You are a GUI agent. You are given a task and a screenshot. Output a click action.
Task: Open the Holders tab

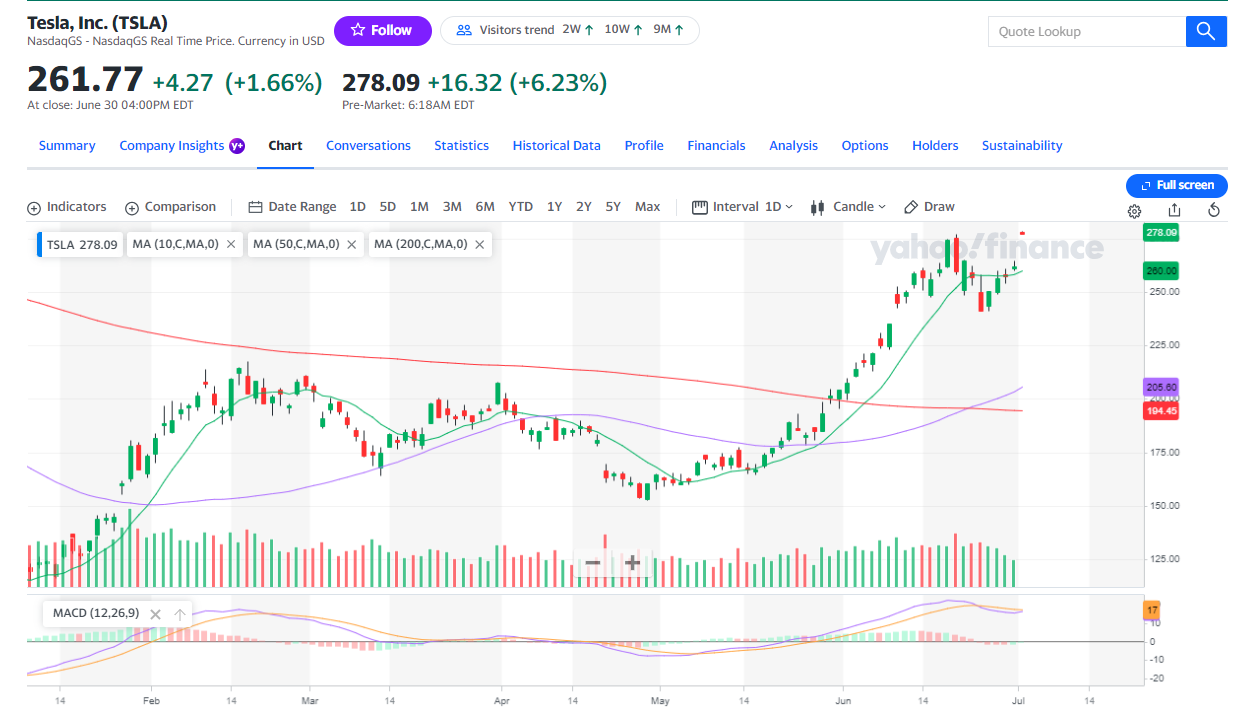[935, 146]
